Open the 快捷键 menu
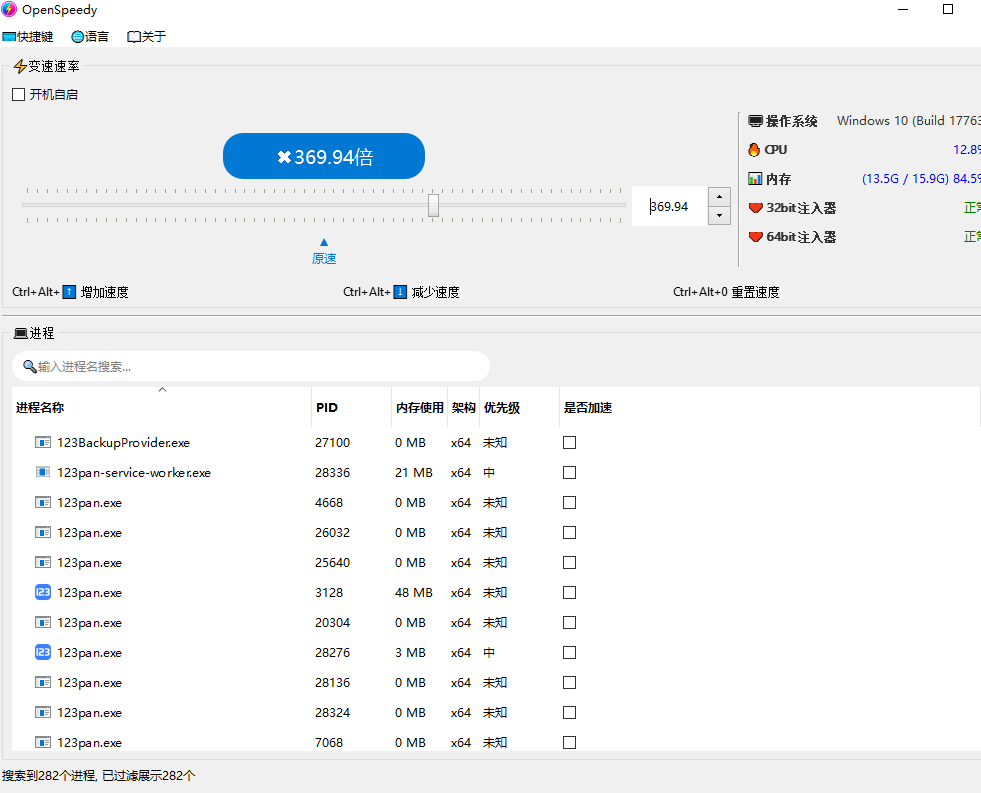Image resolution: width=981 pixels, height=793 pixels. tap(29, 36)
